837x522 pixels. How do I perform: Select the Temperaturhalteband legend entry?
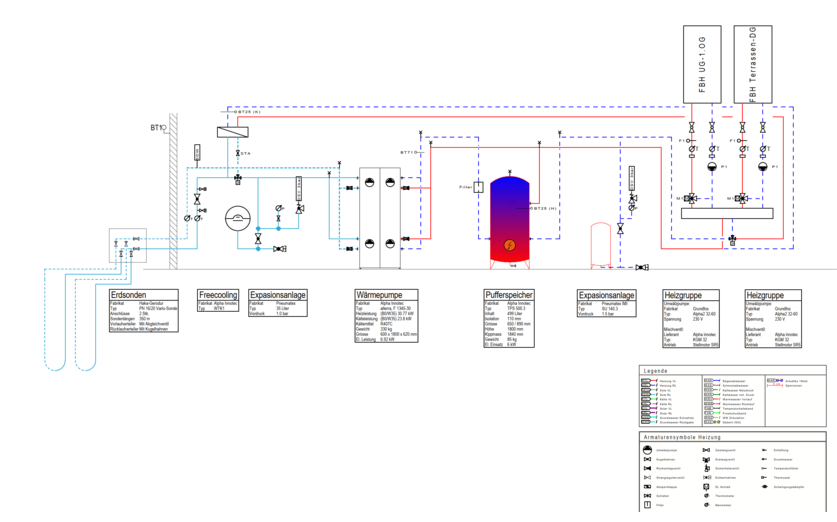tap(729, 408)
